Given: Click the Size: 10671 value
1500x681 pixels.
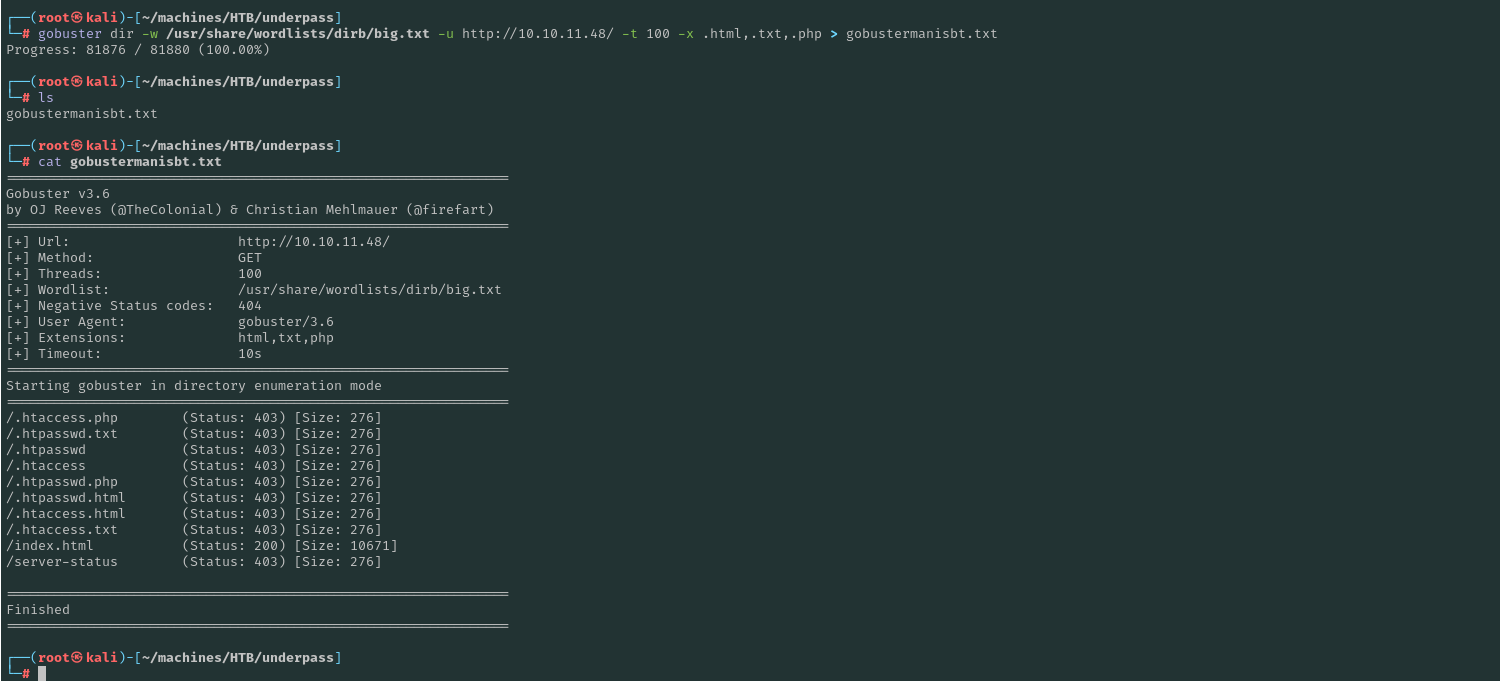Looking at the screenshot, I should (x=345, y=546).
